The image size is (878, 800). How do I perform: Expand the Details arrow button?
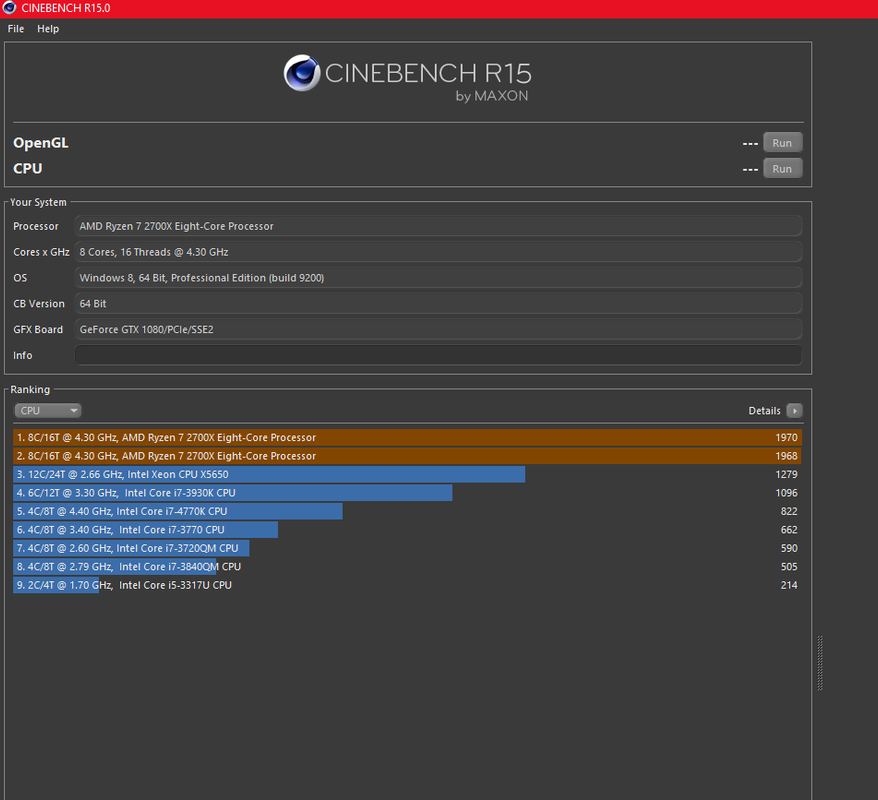(794, 410)
